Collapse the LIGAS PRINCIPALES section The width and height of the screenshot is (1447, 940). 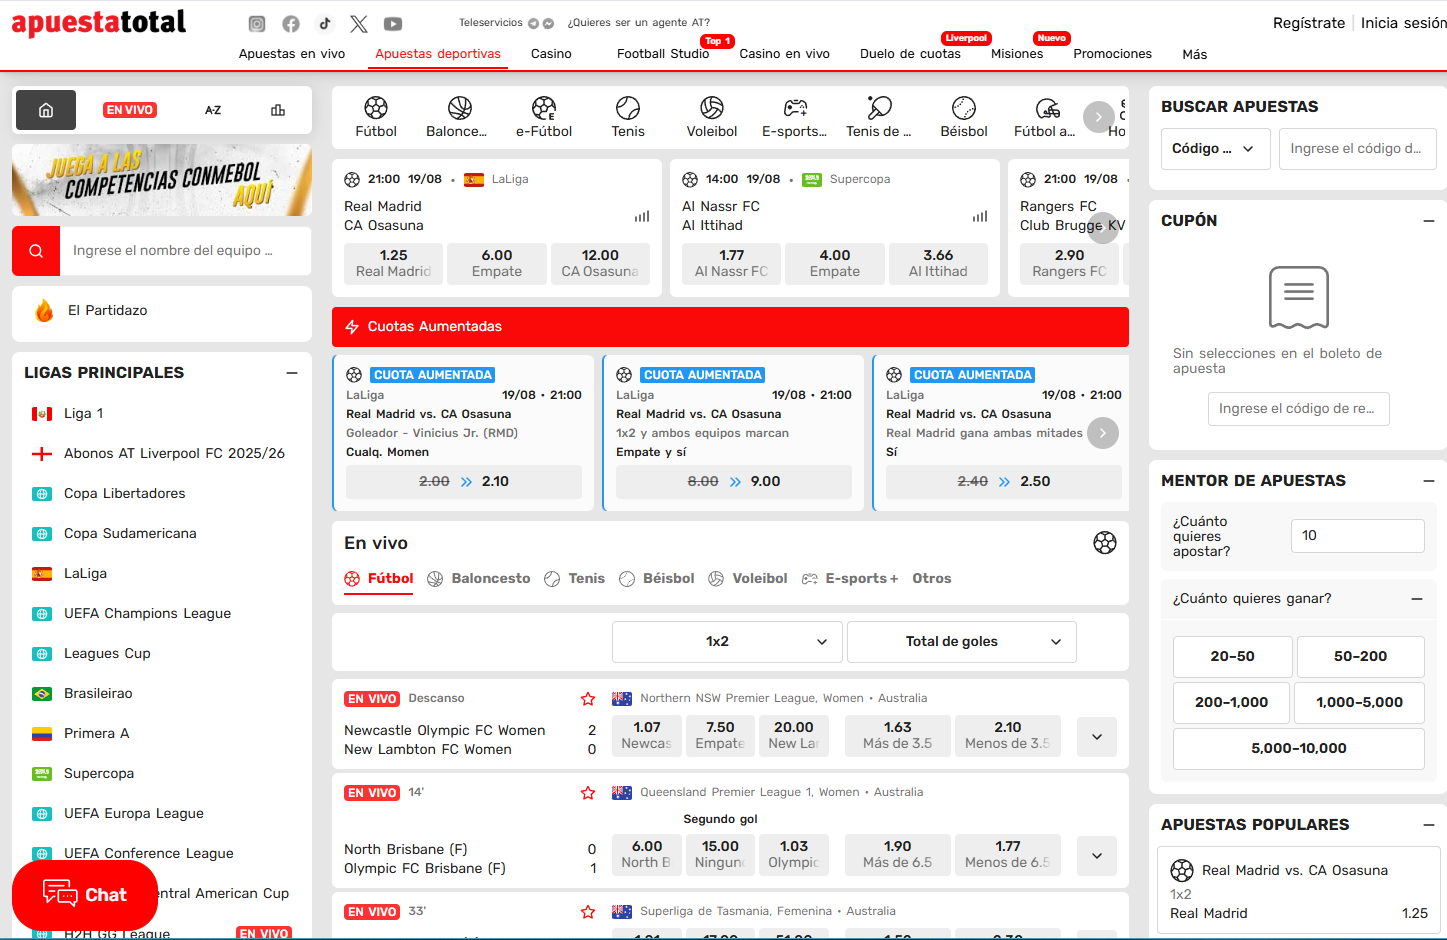[291, 372]
